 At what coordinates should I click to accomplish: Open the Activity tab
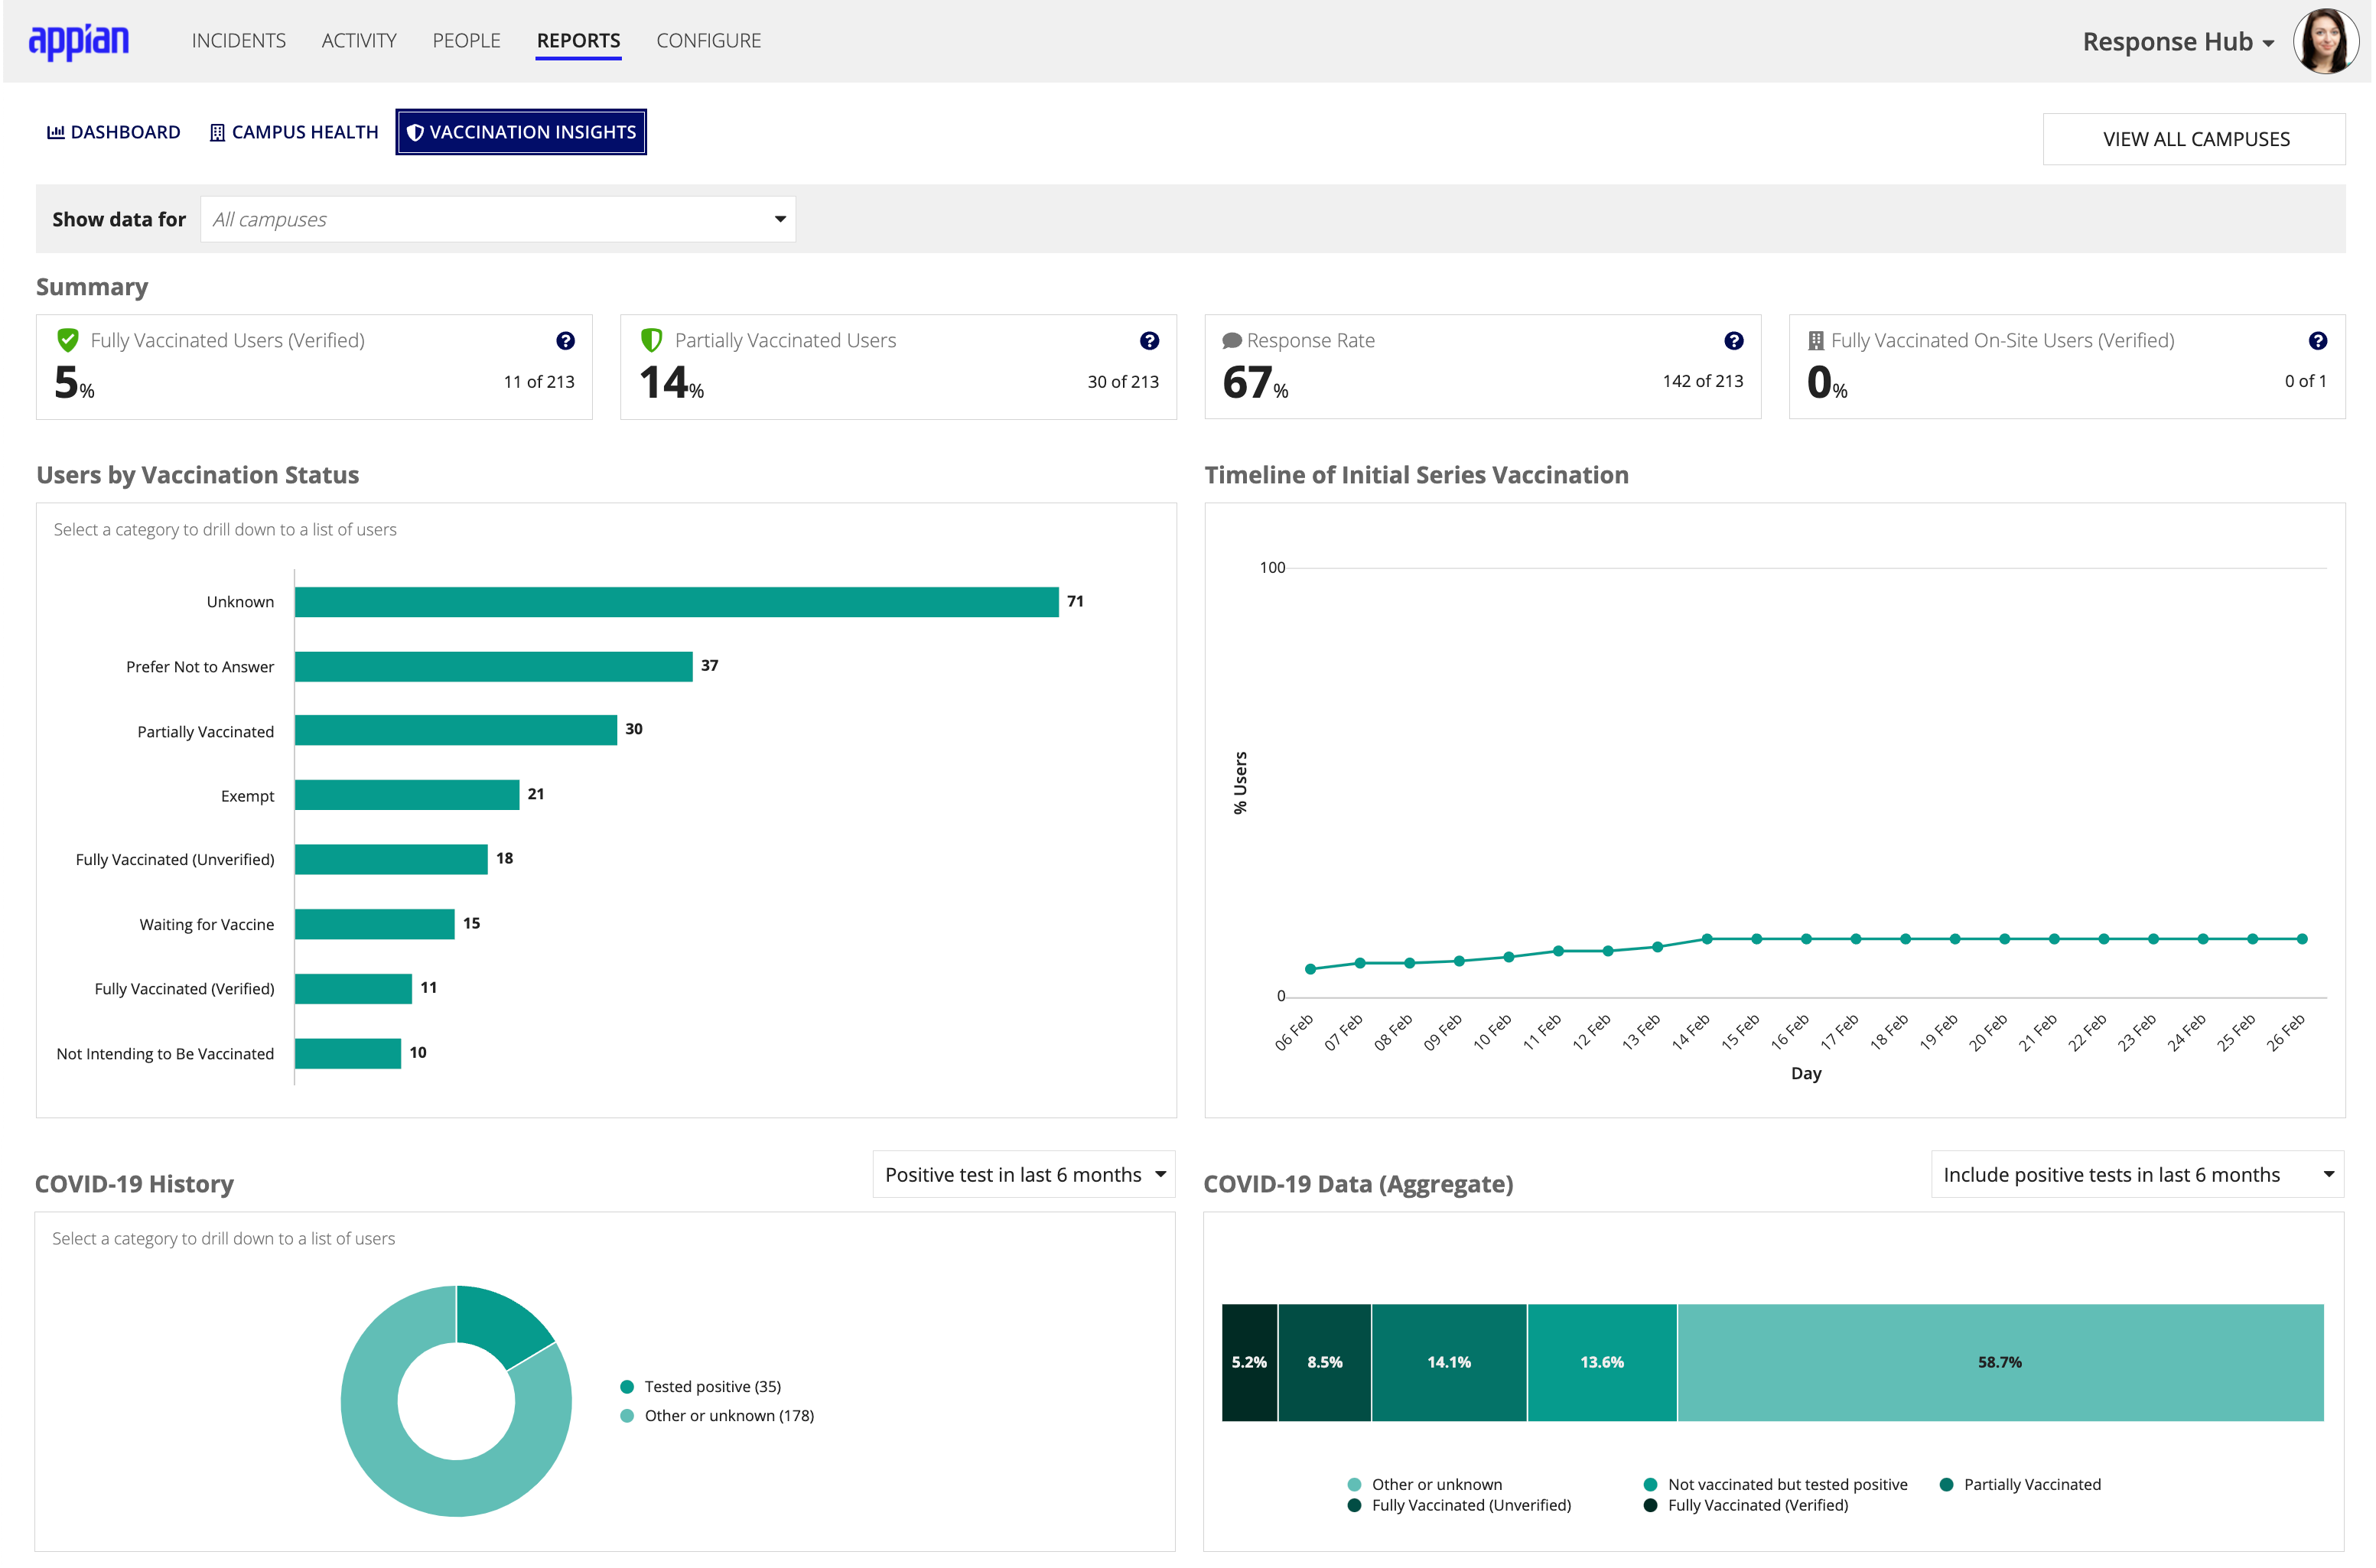pos(359,41)
